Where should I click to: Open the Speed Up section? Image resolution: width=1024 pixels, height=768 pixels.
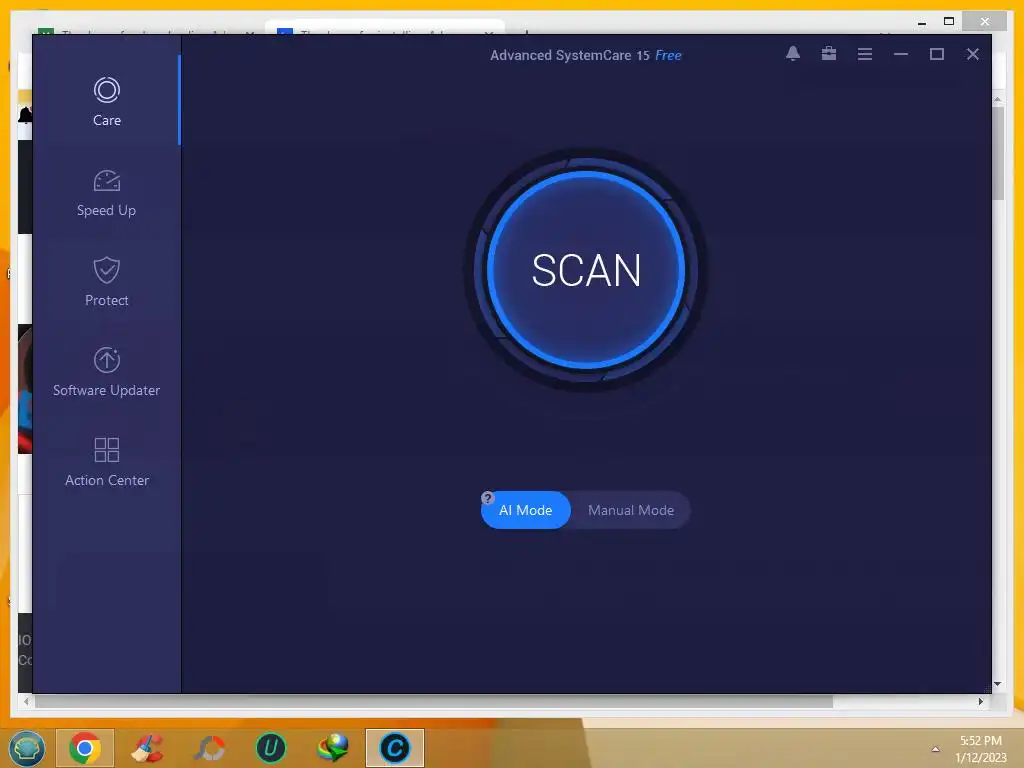(x=106, y=193)
